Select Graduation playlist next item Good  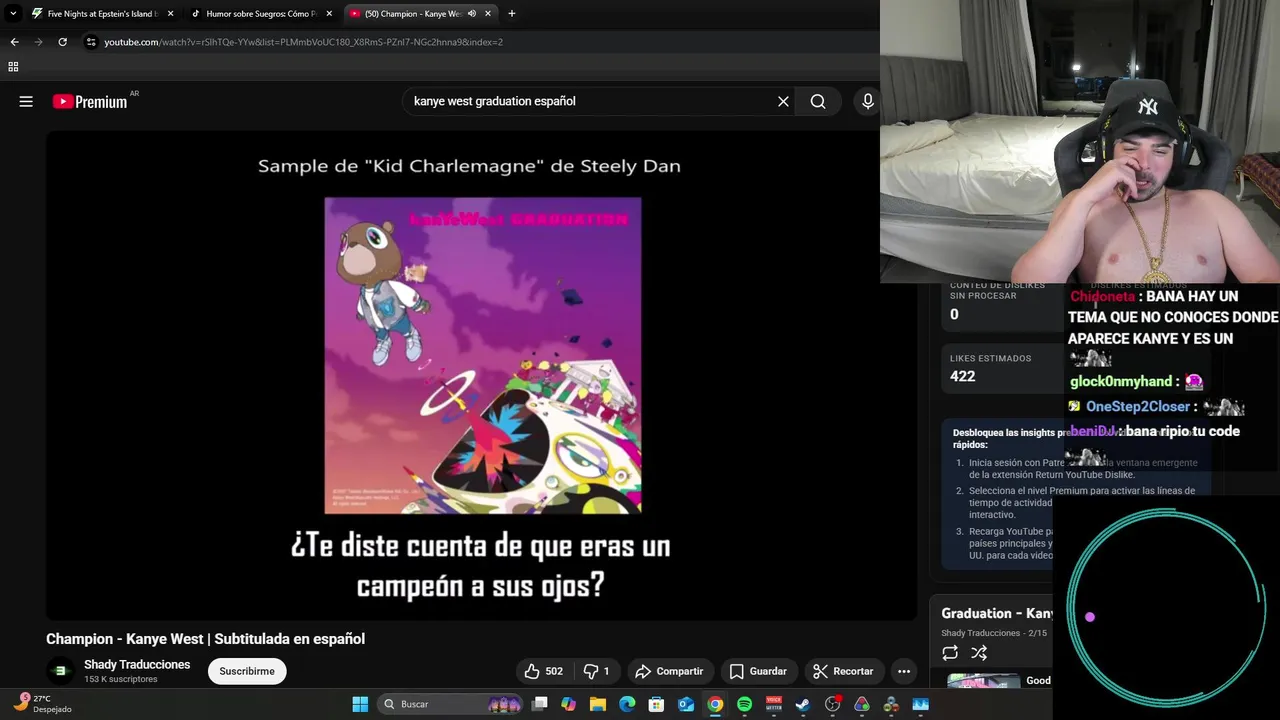coord(998,682)
